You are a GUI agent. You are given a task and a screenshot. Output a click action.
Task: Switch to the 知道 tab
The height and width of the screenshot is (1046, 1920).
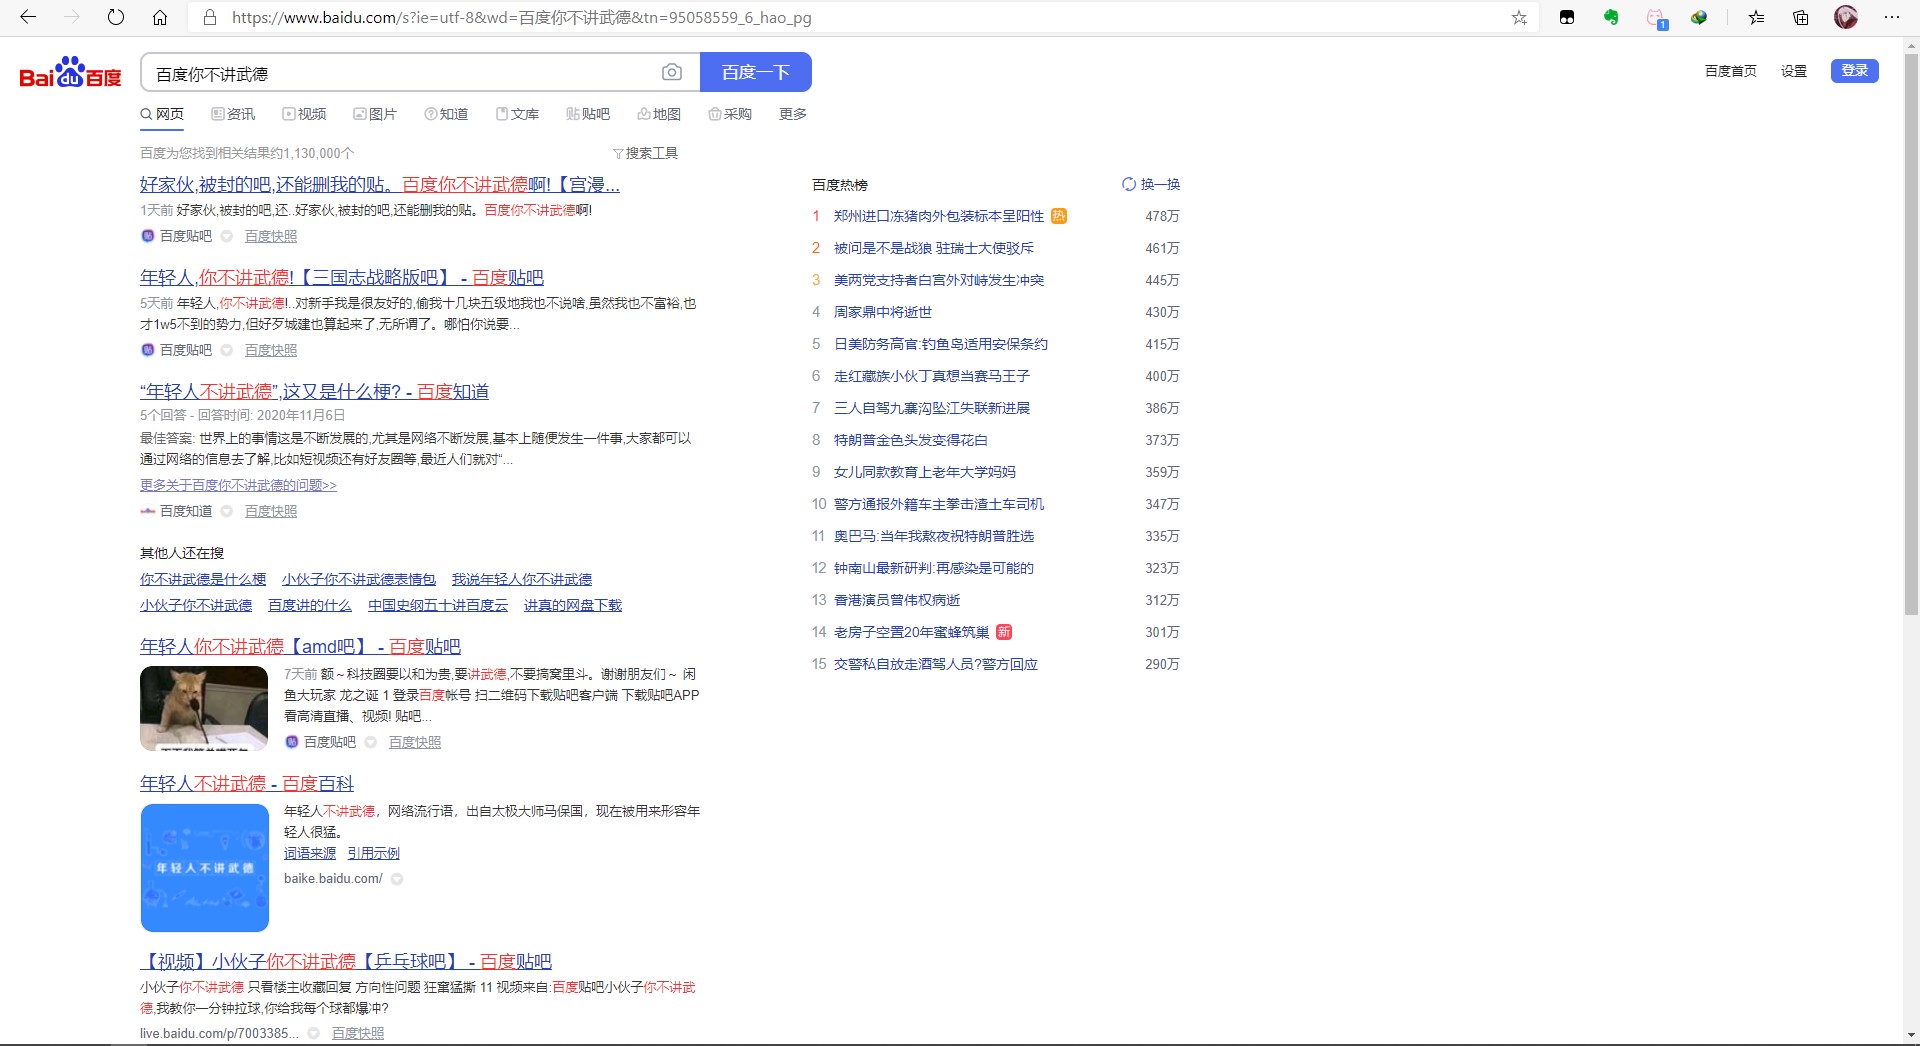[x=446, y=114]
